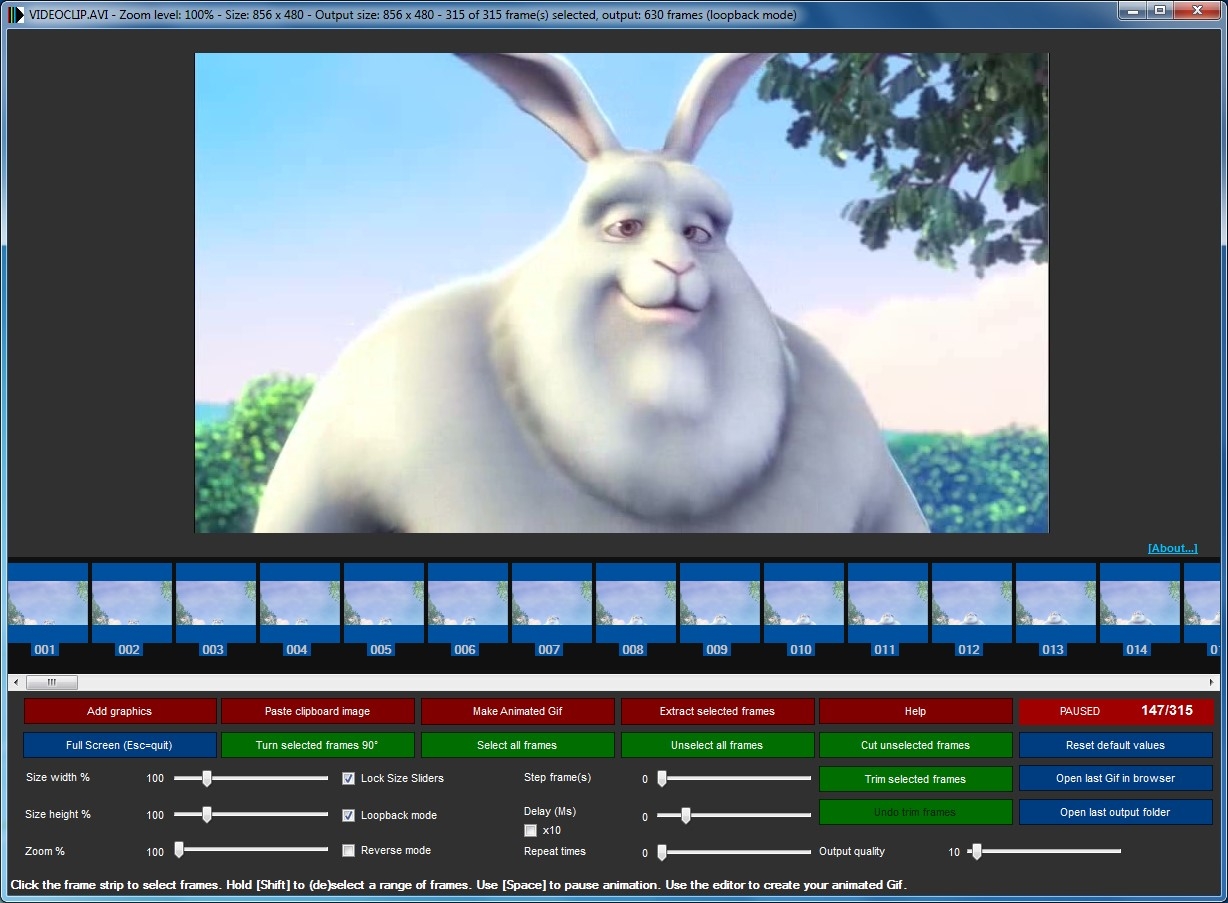The width and height of the screenshot is (1228, 903).
Task: Check the x10 delay multiplier box
Action: pos(531,830)
